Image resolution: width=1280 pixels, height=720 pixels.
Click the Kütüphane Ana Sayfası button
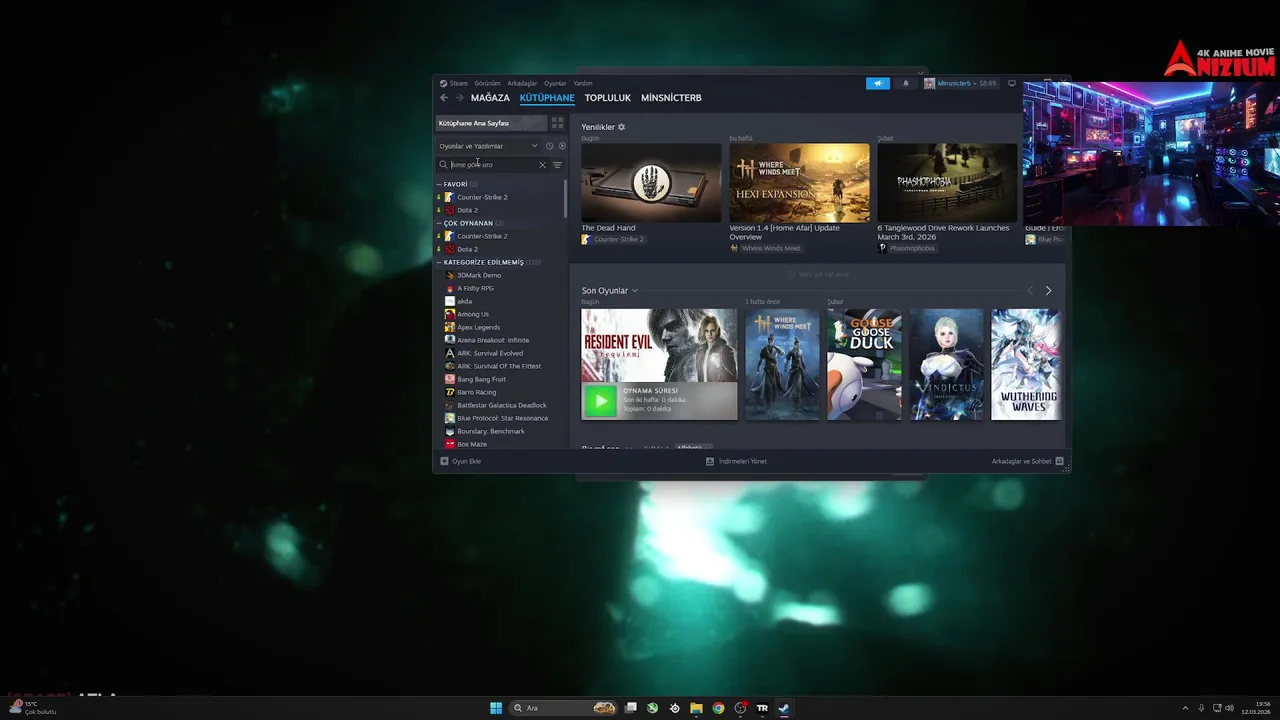pyautogui.click(x=491, y=123)
